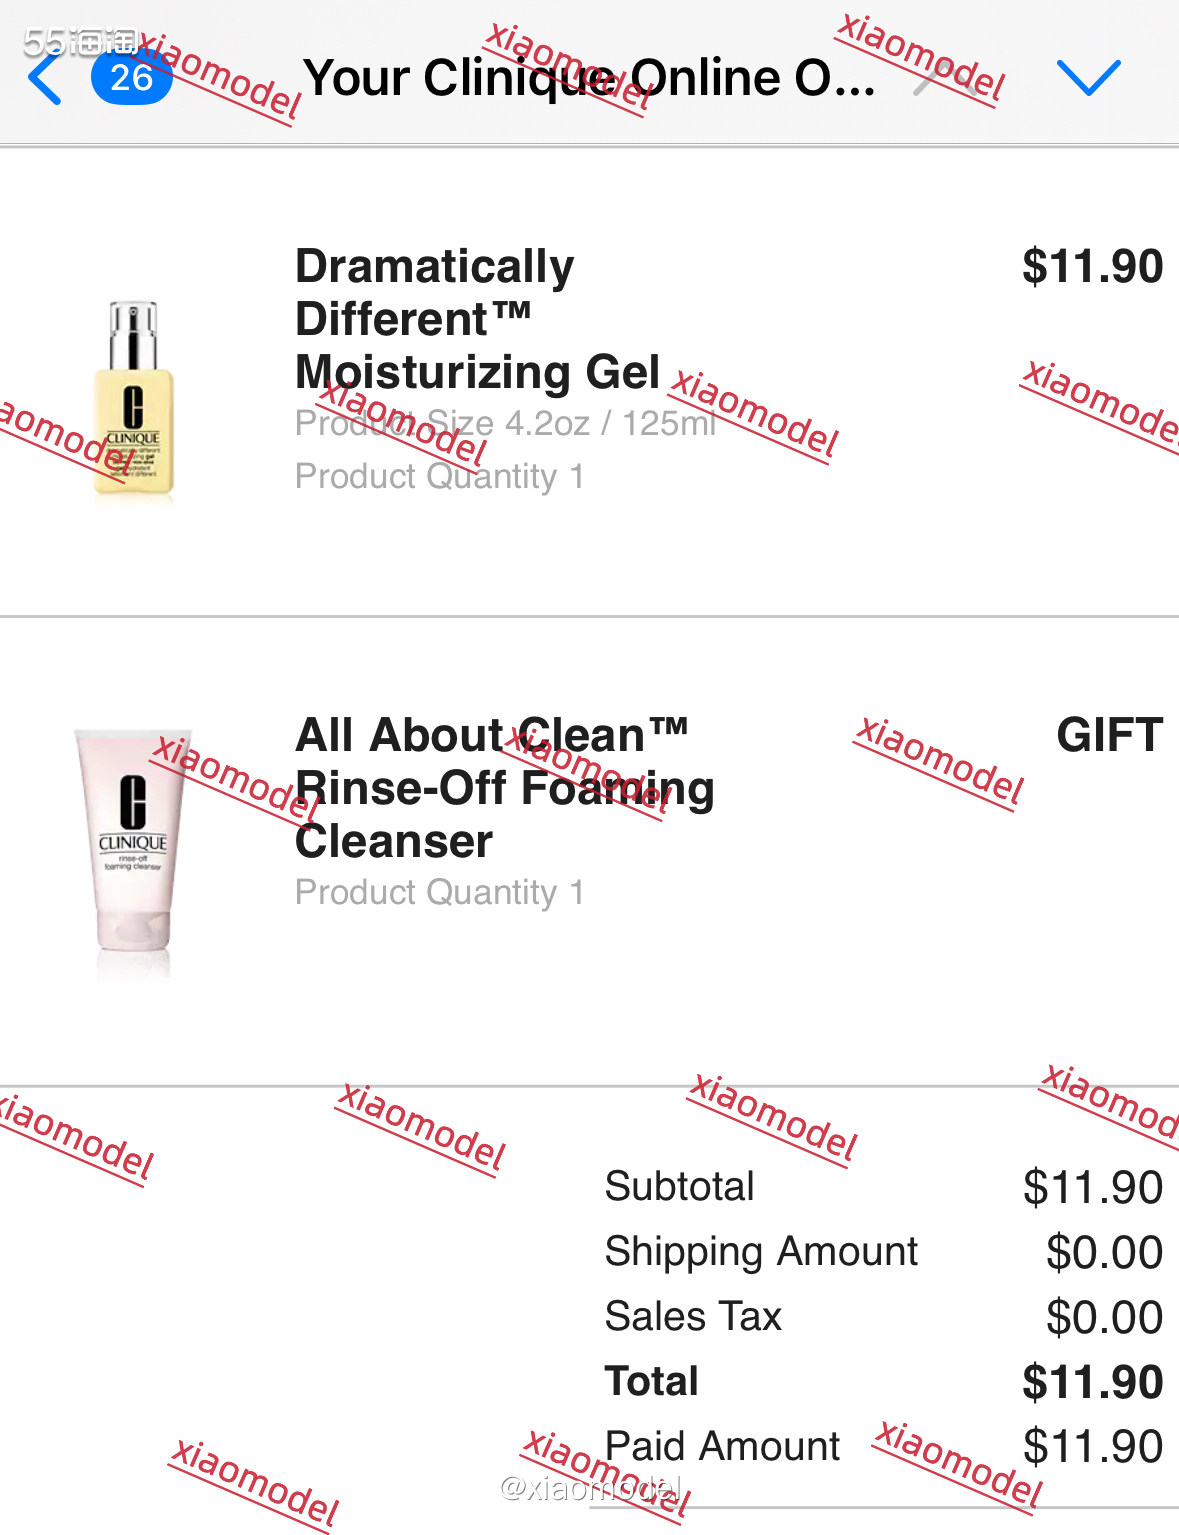Tap the Paid Amount $11.90 value

1092,1447
